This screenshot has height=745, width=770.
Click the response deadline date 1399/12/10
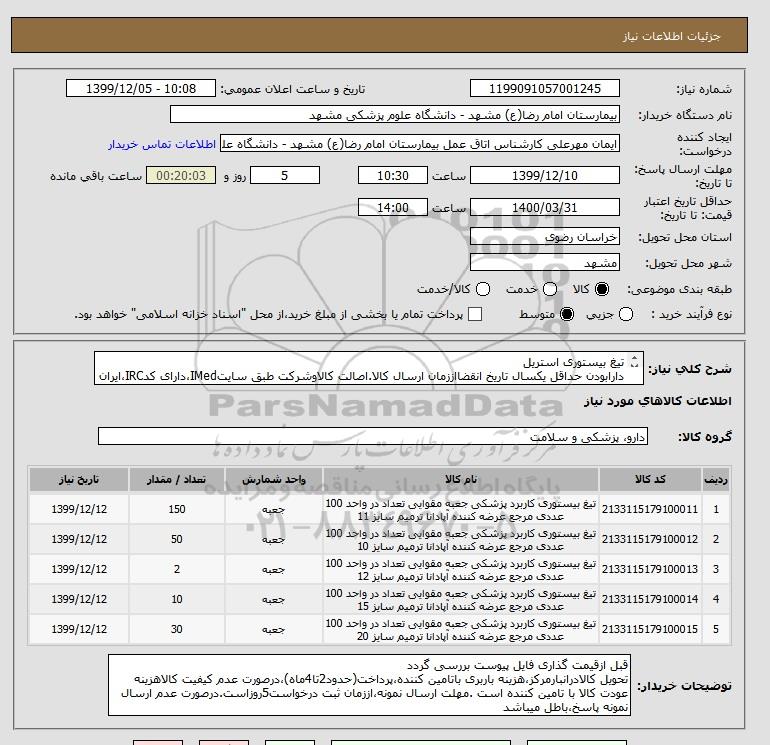tap(545, 175)
